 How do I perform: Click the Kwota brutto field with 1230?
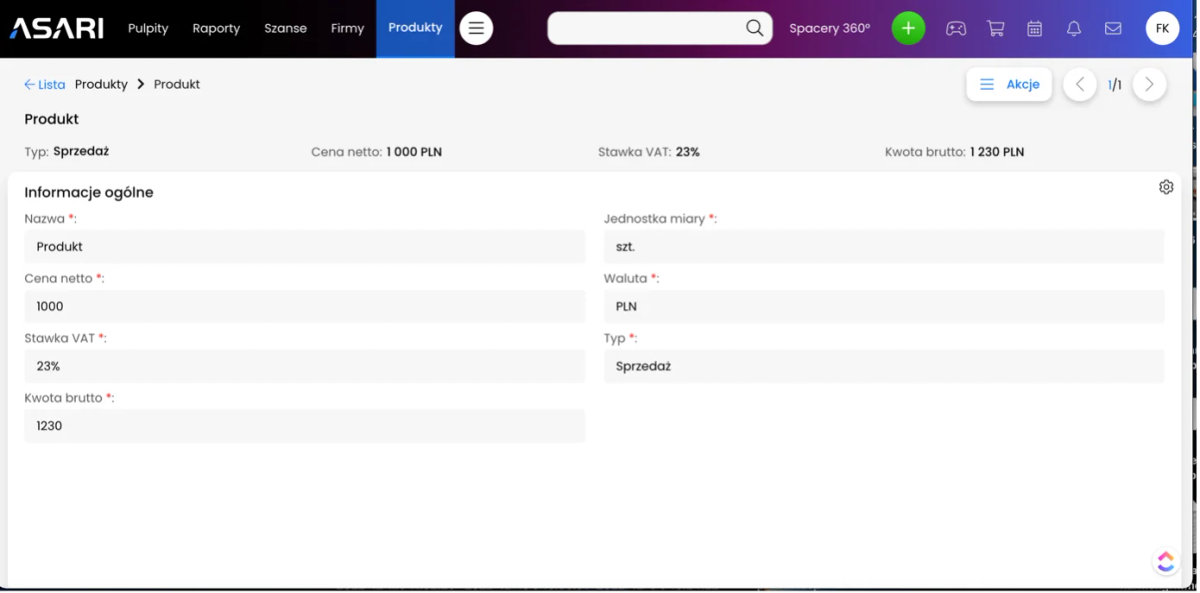pyautogui.click(x=304, y=426)
